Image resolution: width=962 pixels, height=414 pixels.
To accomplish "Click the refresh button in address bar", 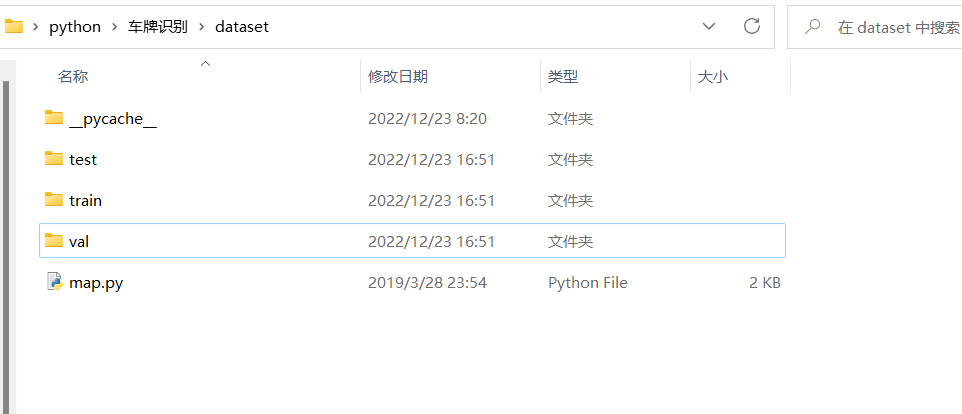I will click(752, 27).
